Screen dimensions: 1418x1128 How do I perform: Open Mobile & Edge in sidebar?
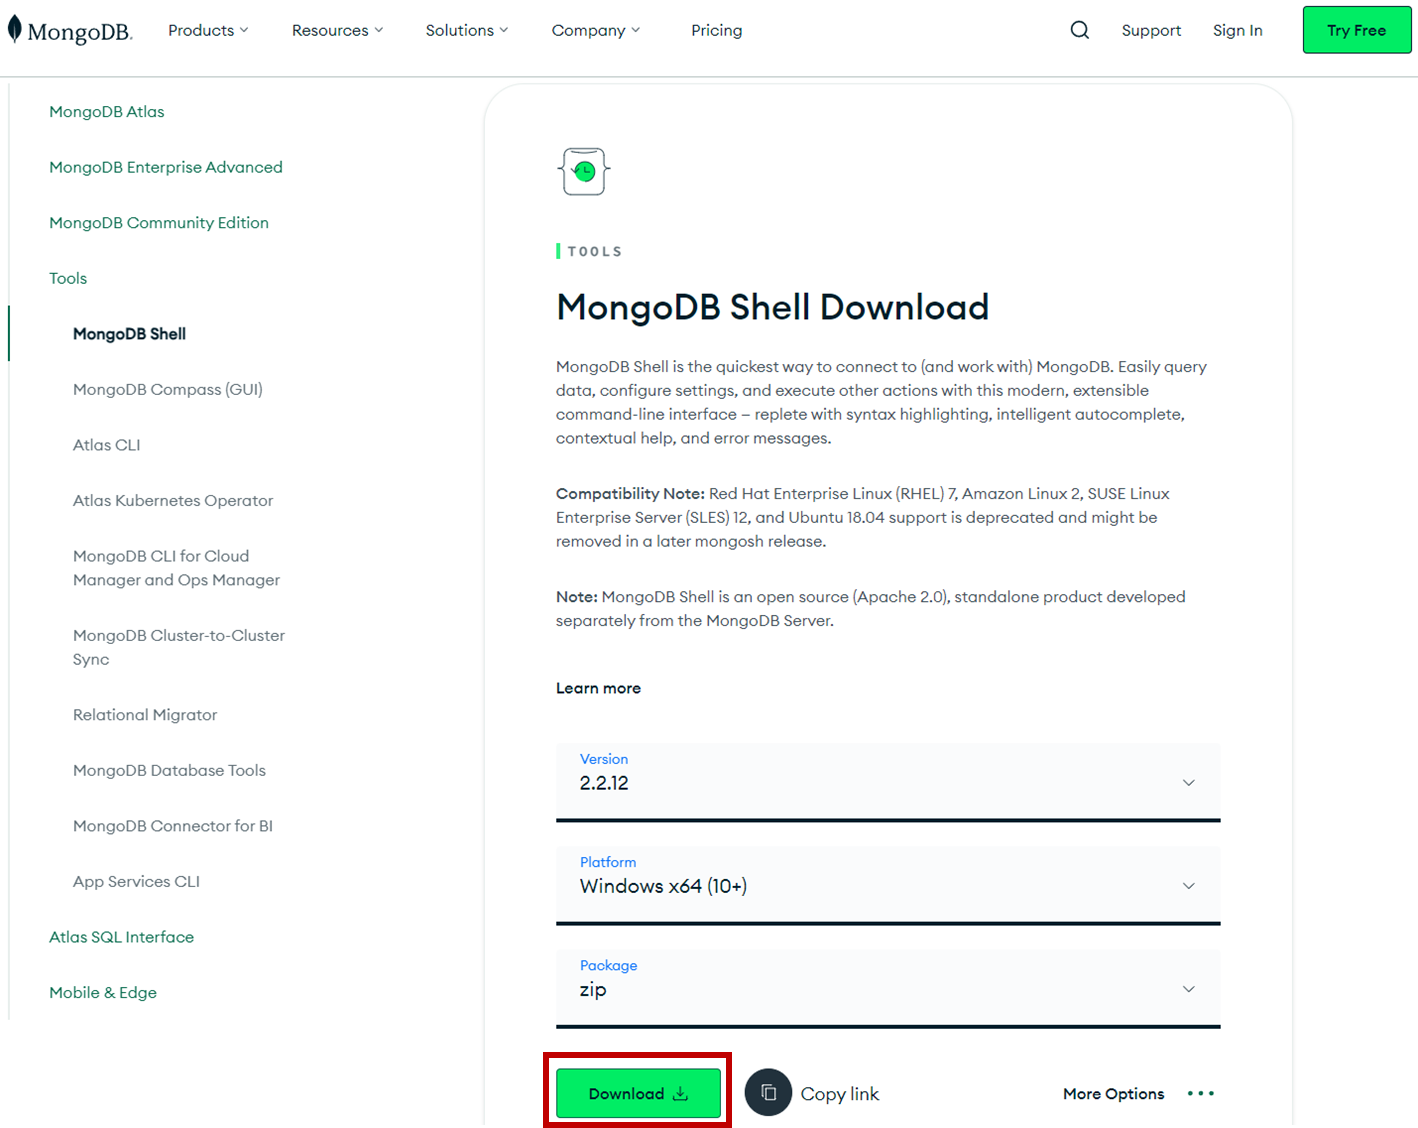(103, 992)
